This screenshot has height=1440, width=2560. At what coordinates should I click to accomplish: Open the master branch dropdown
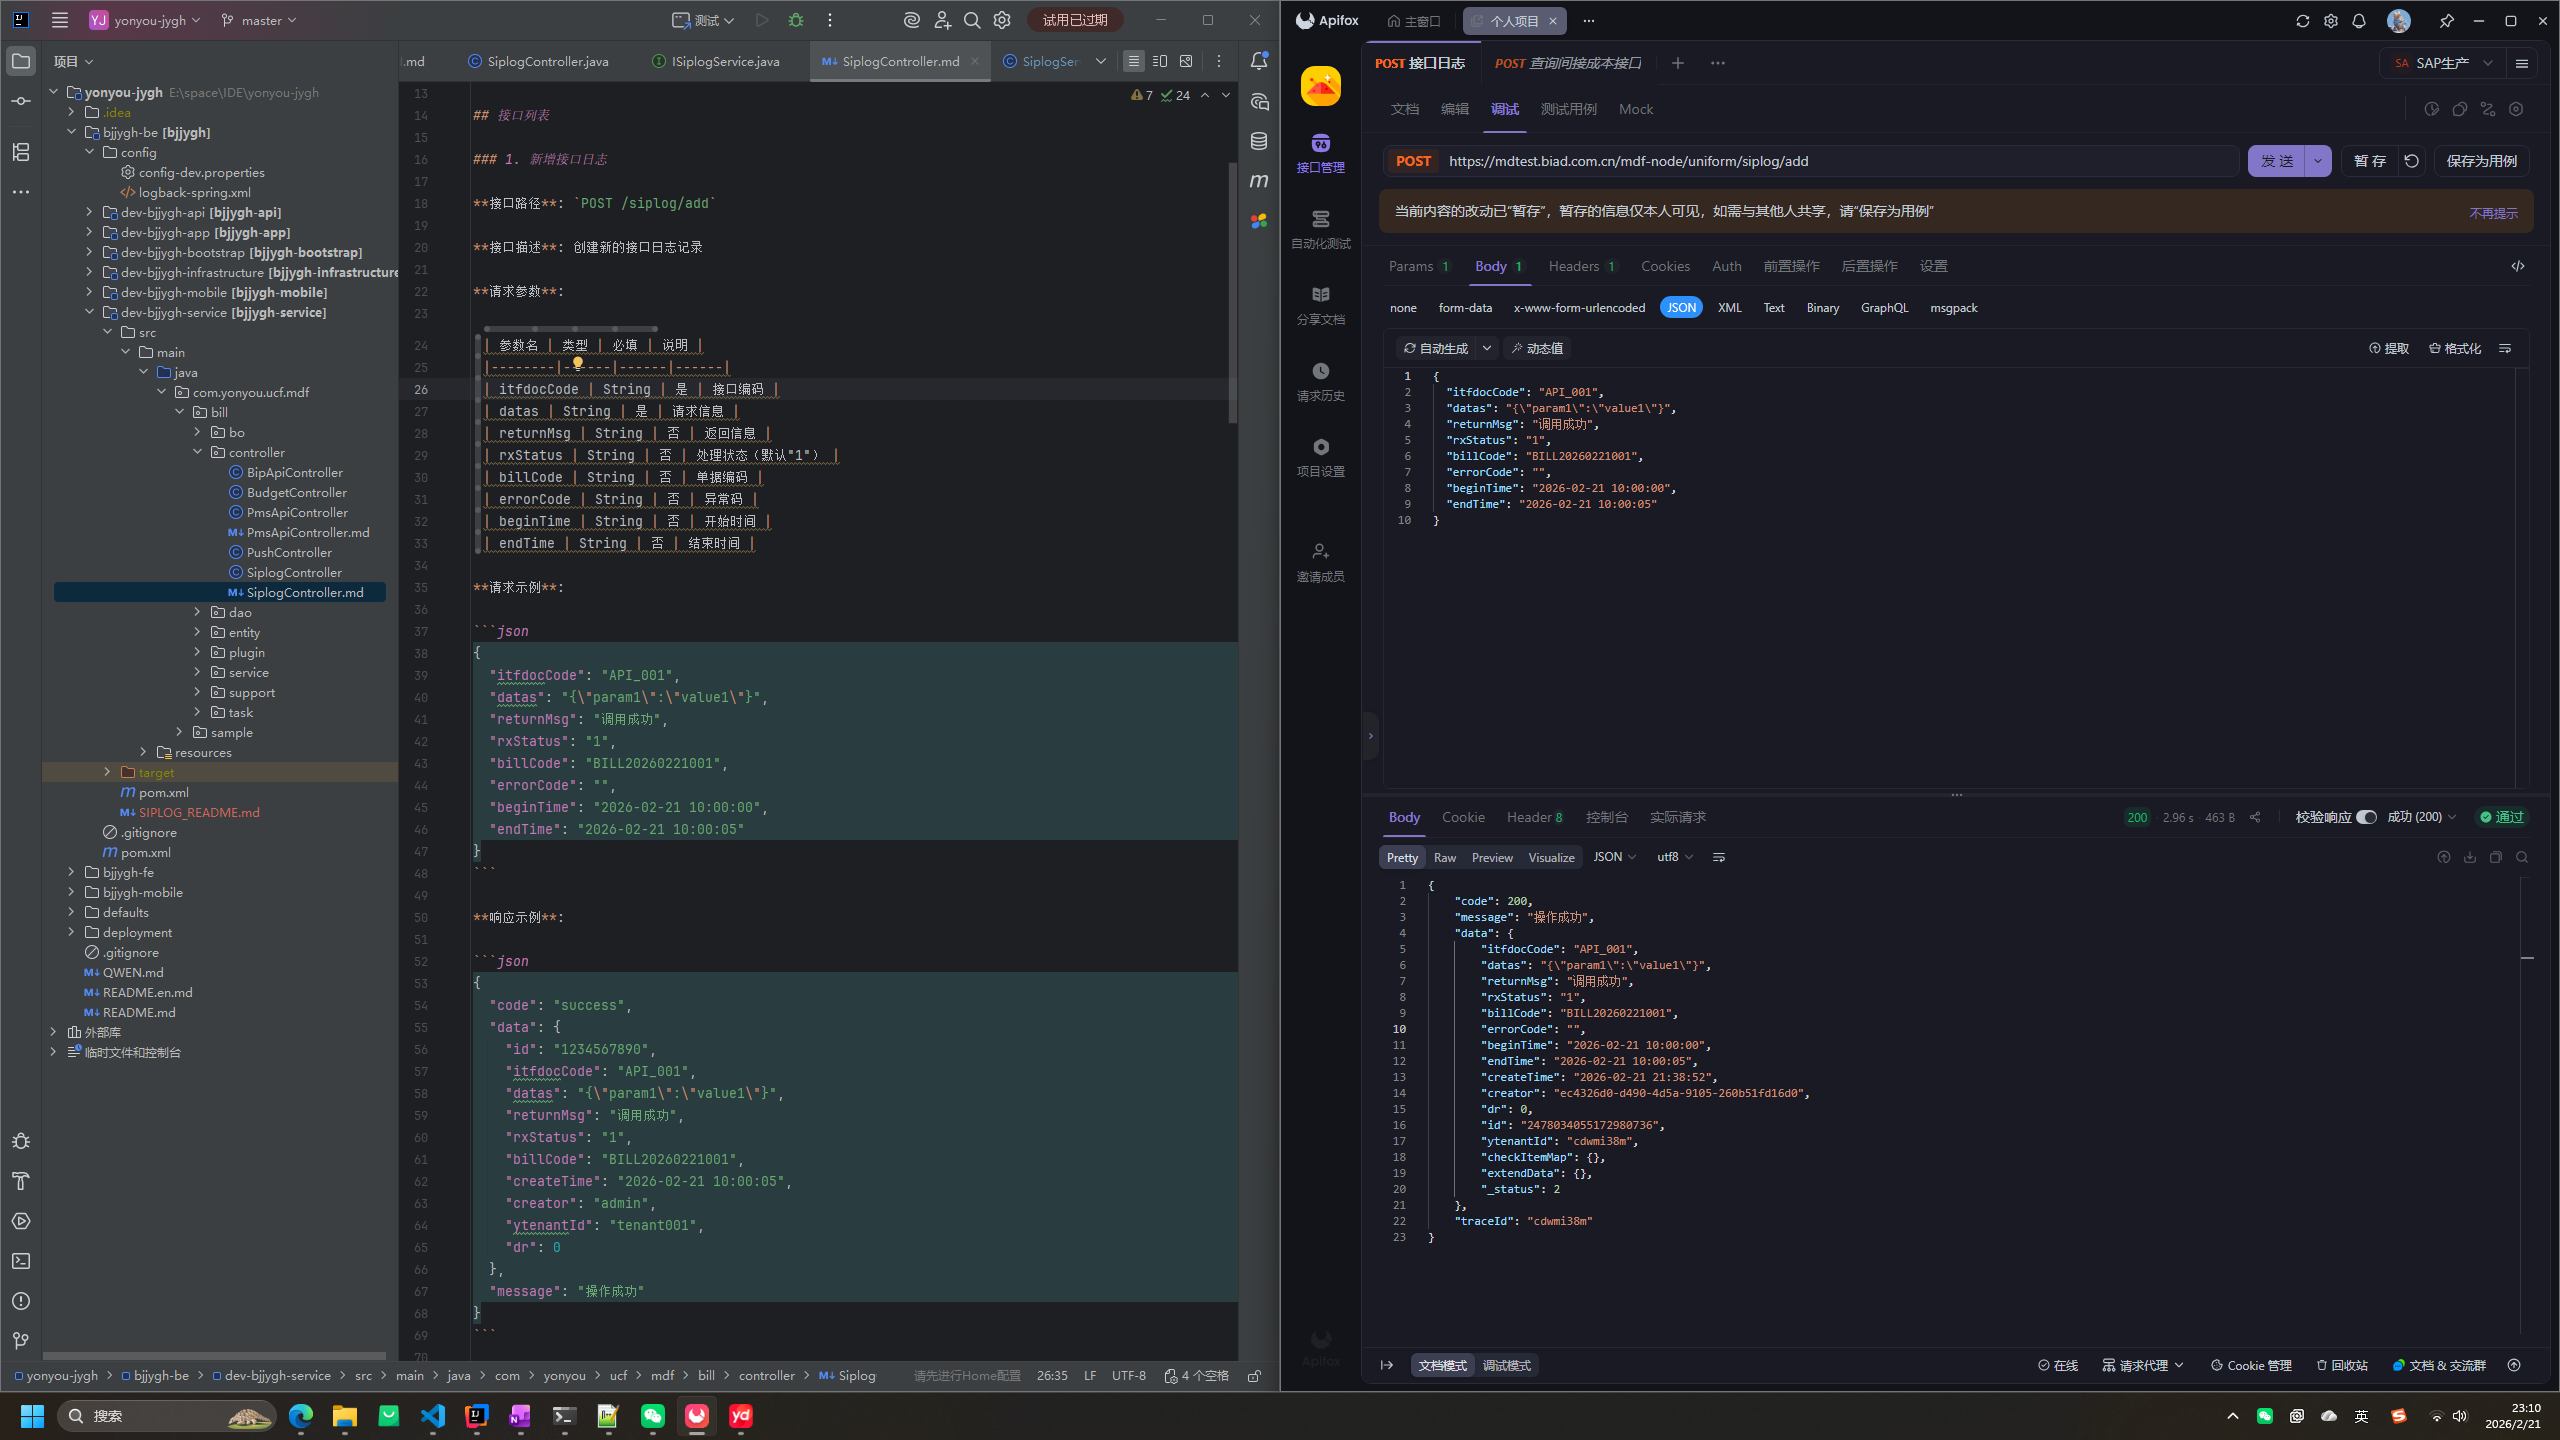(x=259, y=20)
